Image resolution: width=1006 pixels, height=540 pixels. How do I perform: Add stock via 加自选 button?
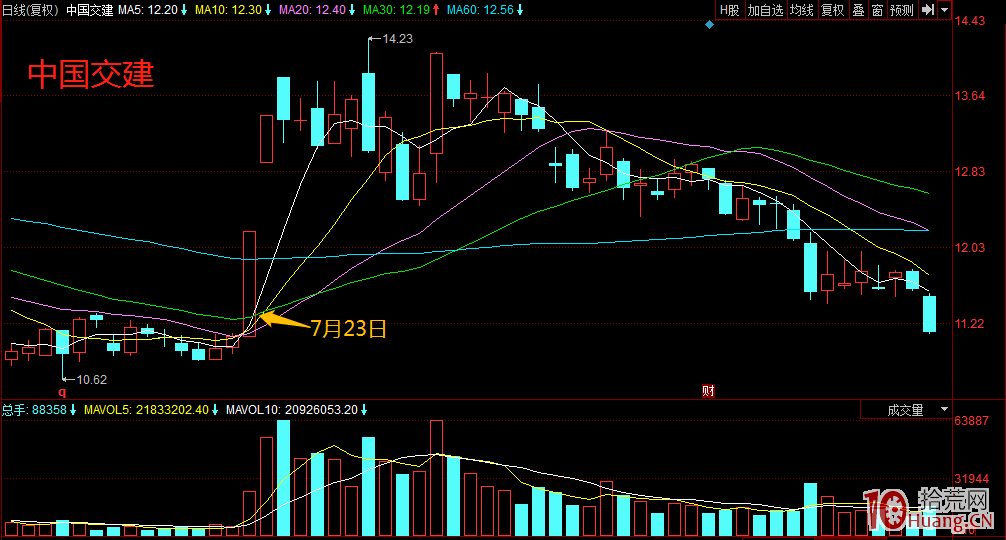point(765,10)
